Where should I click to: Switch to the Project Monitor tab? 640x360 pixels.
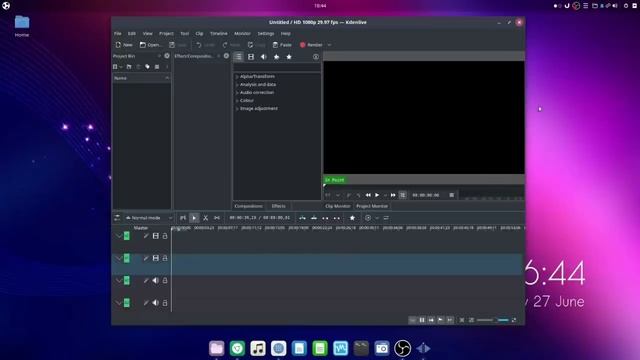(x=372, y=206)
